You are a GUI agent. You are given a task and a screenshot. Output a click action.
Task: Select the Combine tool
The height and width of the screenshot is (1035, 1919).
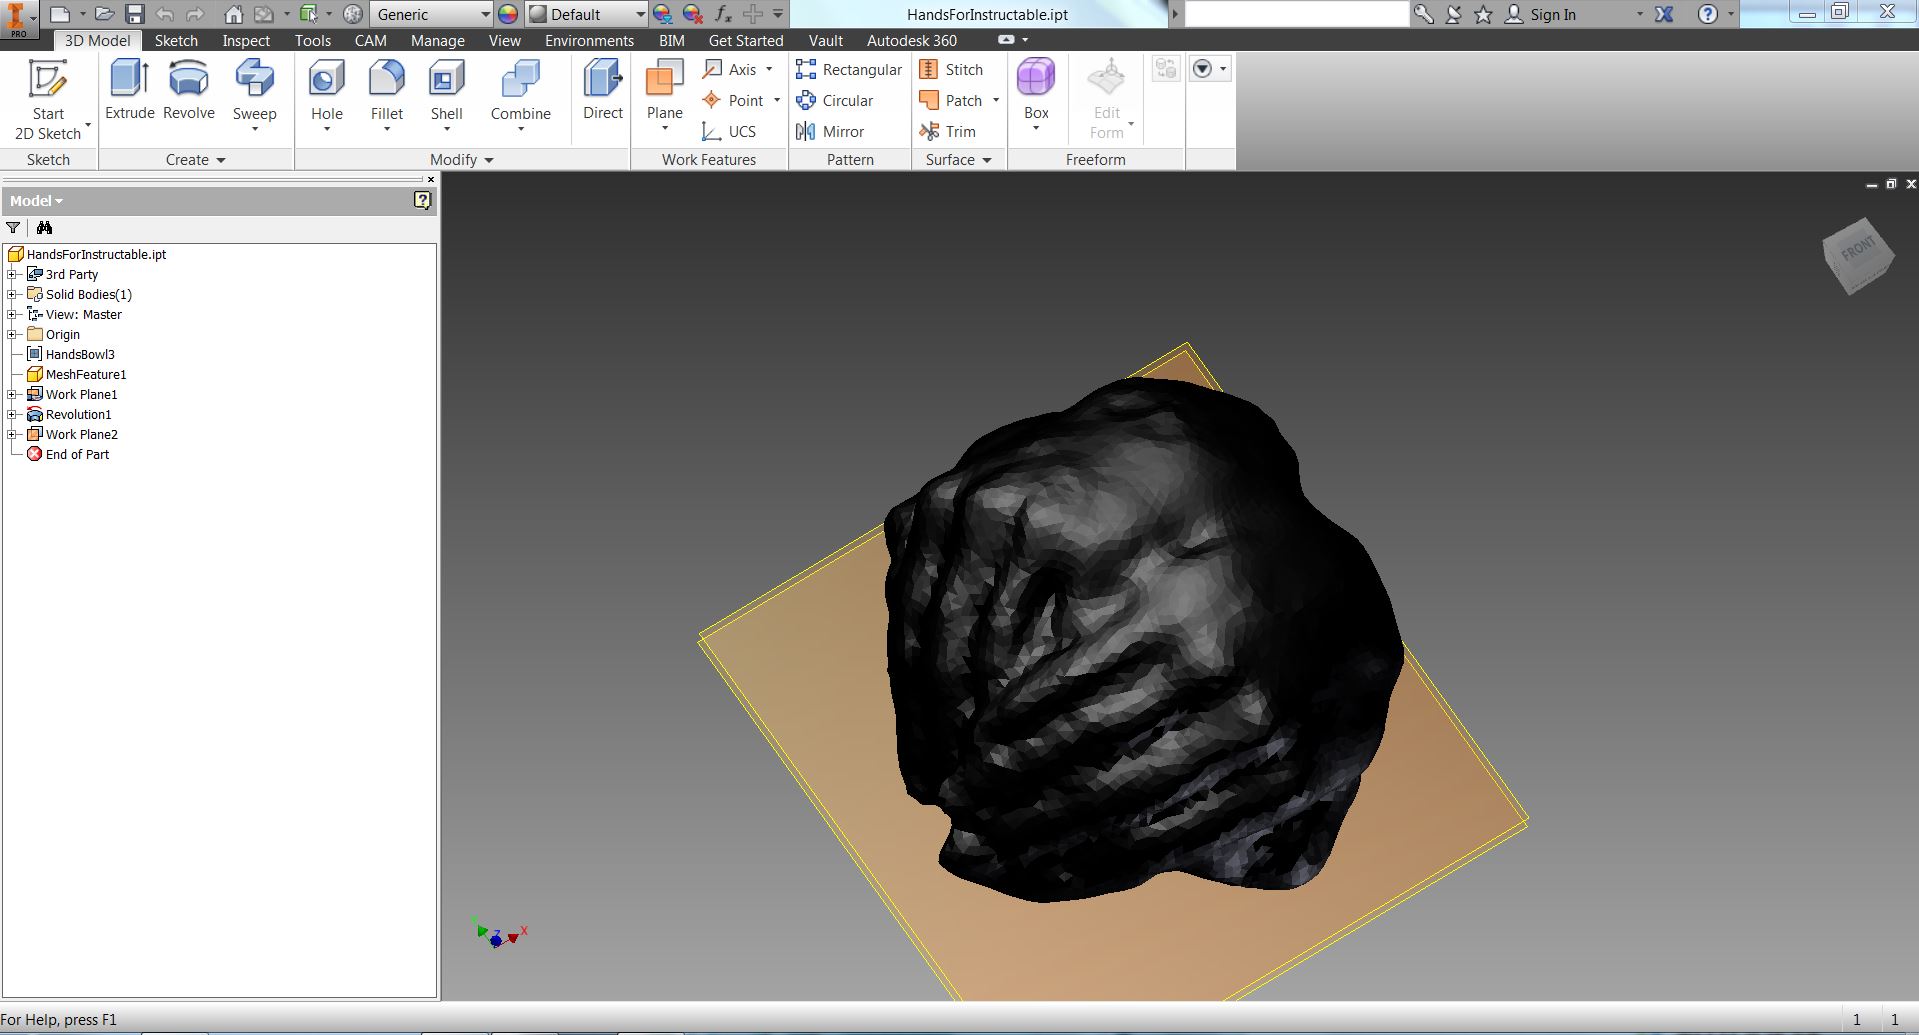[x=520, y=93]
